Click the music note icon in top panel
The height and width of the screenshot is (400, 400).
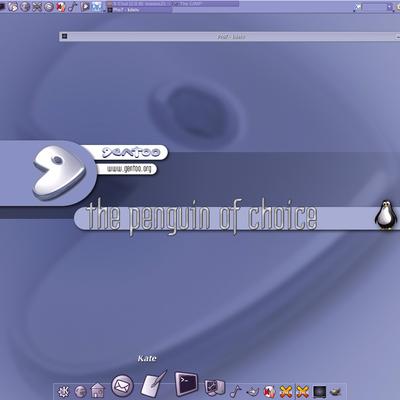72,6
